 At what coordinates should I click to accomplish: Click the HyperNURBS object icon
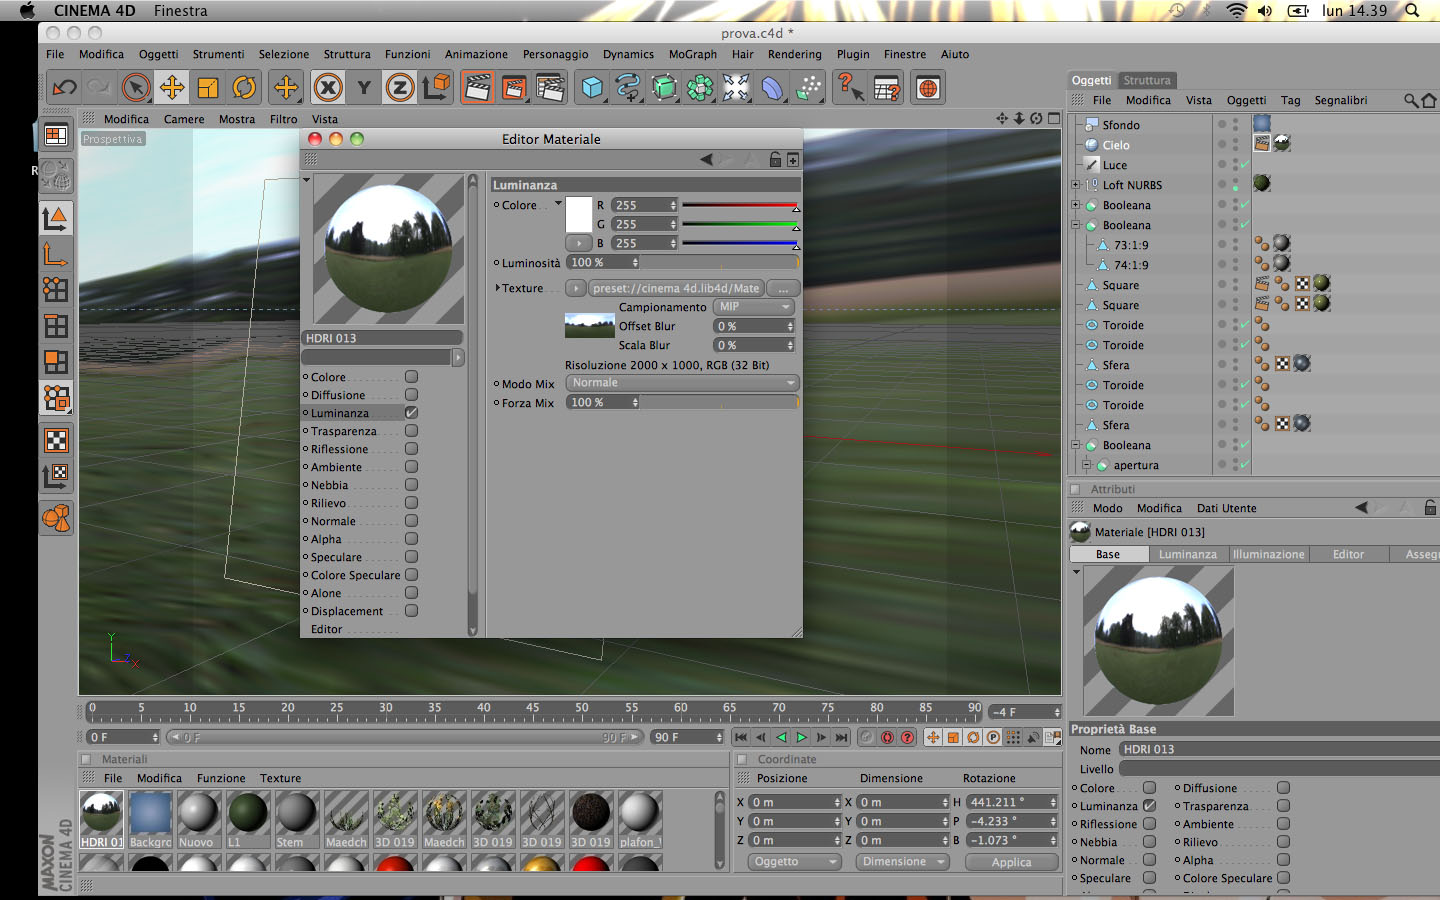click(x=664, y=88)
